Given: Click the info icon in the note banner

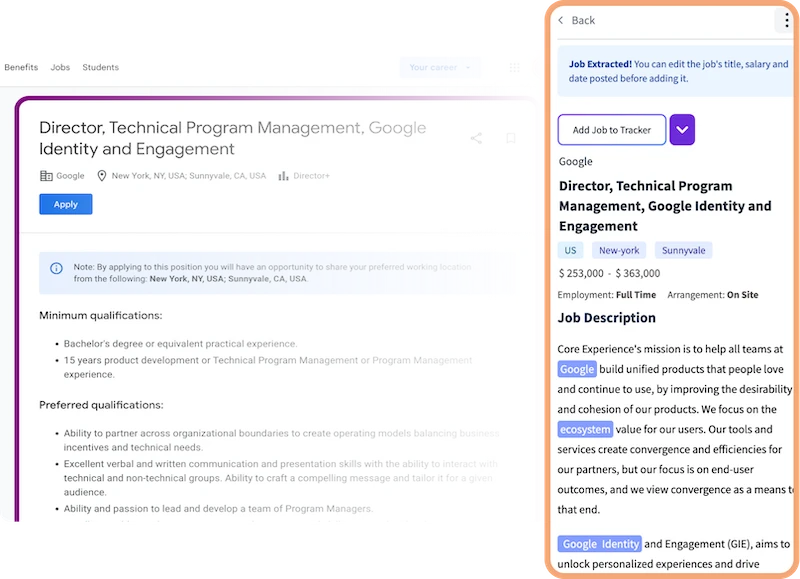Looking at the screenshot, I should [x=56, y=268].
